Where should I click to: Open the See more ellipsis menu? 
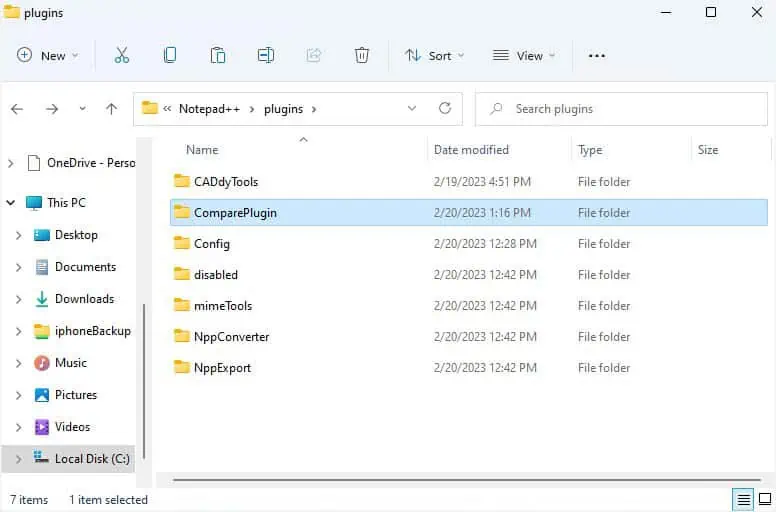click(x=597, y=55)
